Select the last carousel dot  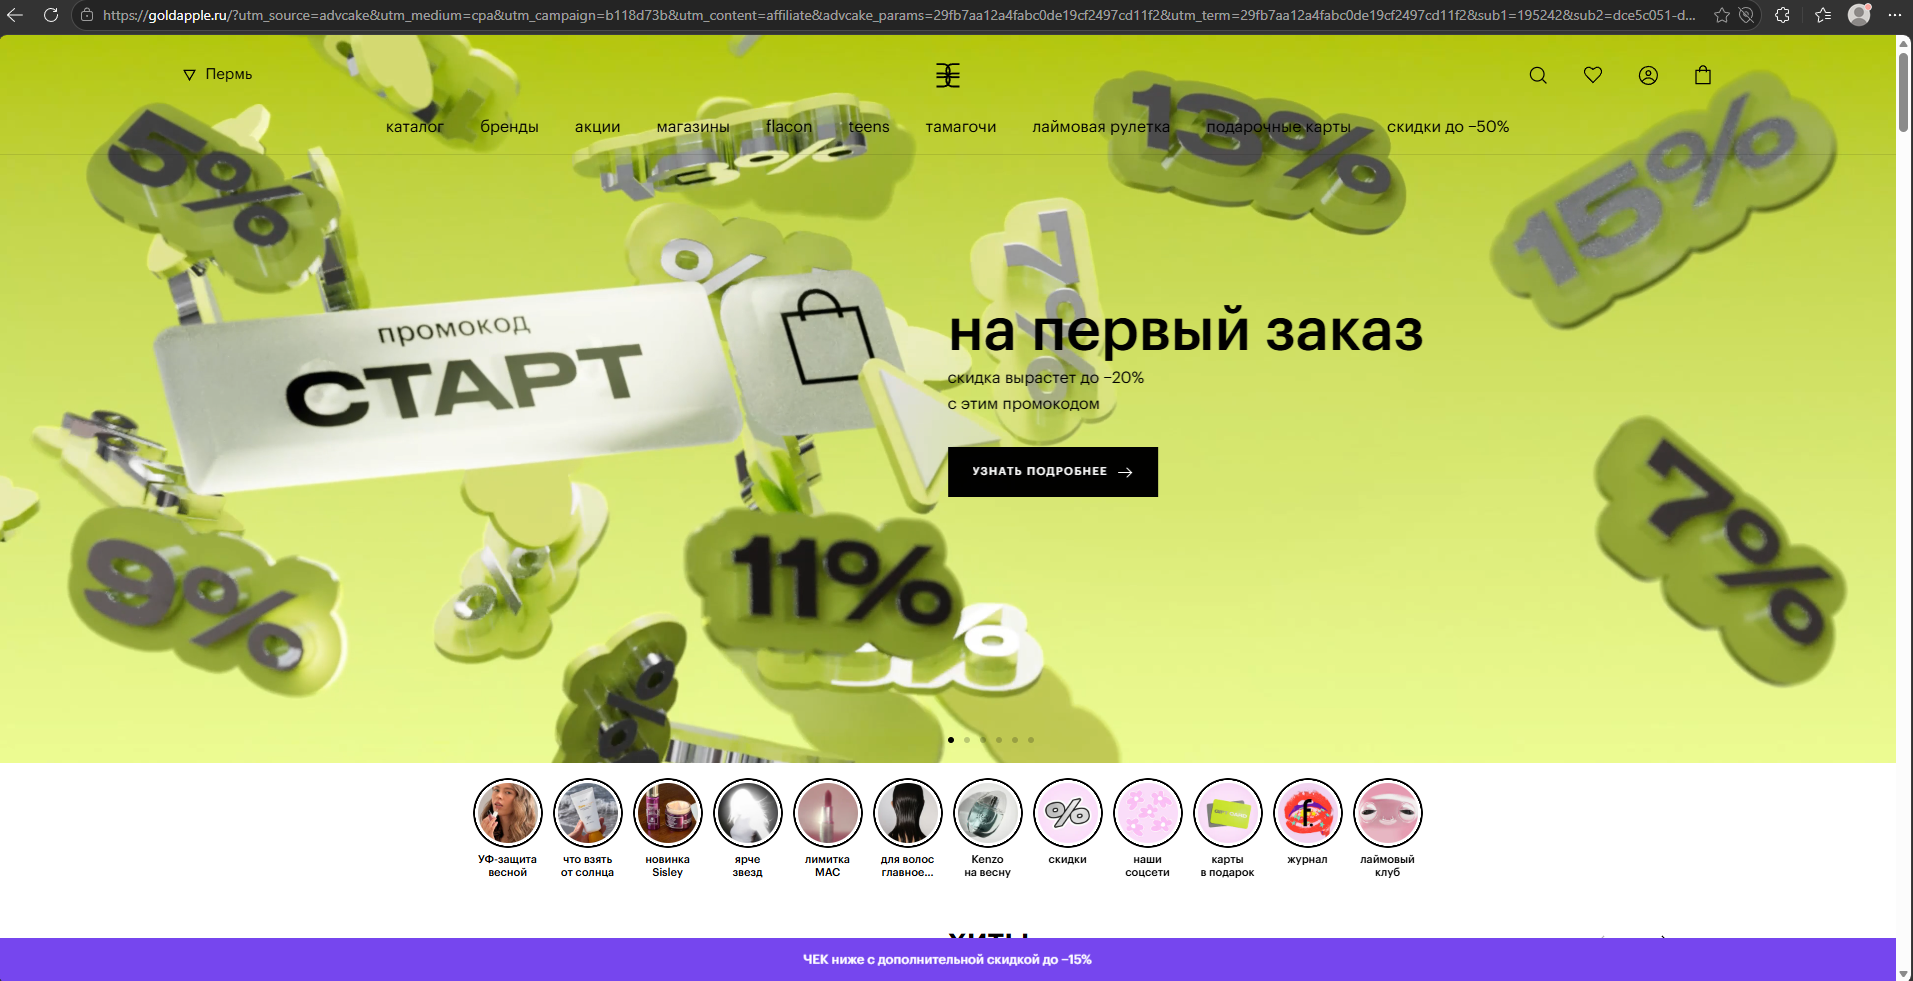1031,740
